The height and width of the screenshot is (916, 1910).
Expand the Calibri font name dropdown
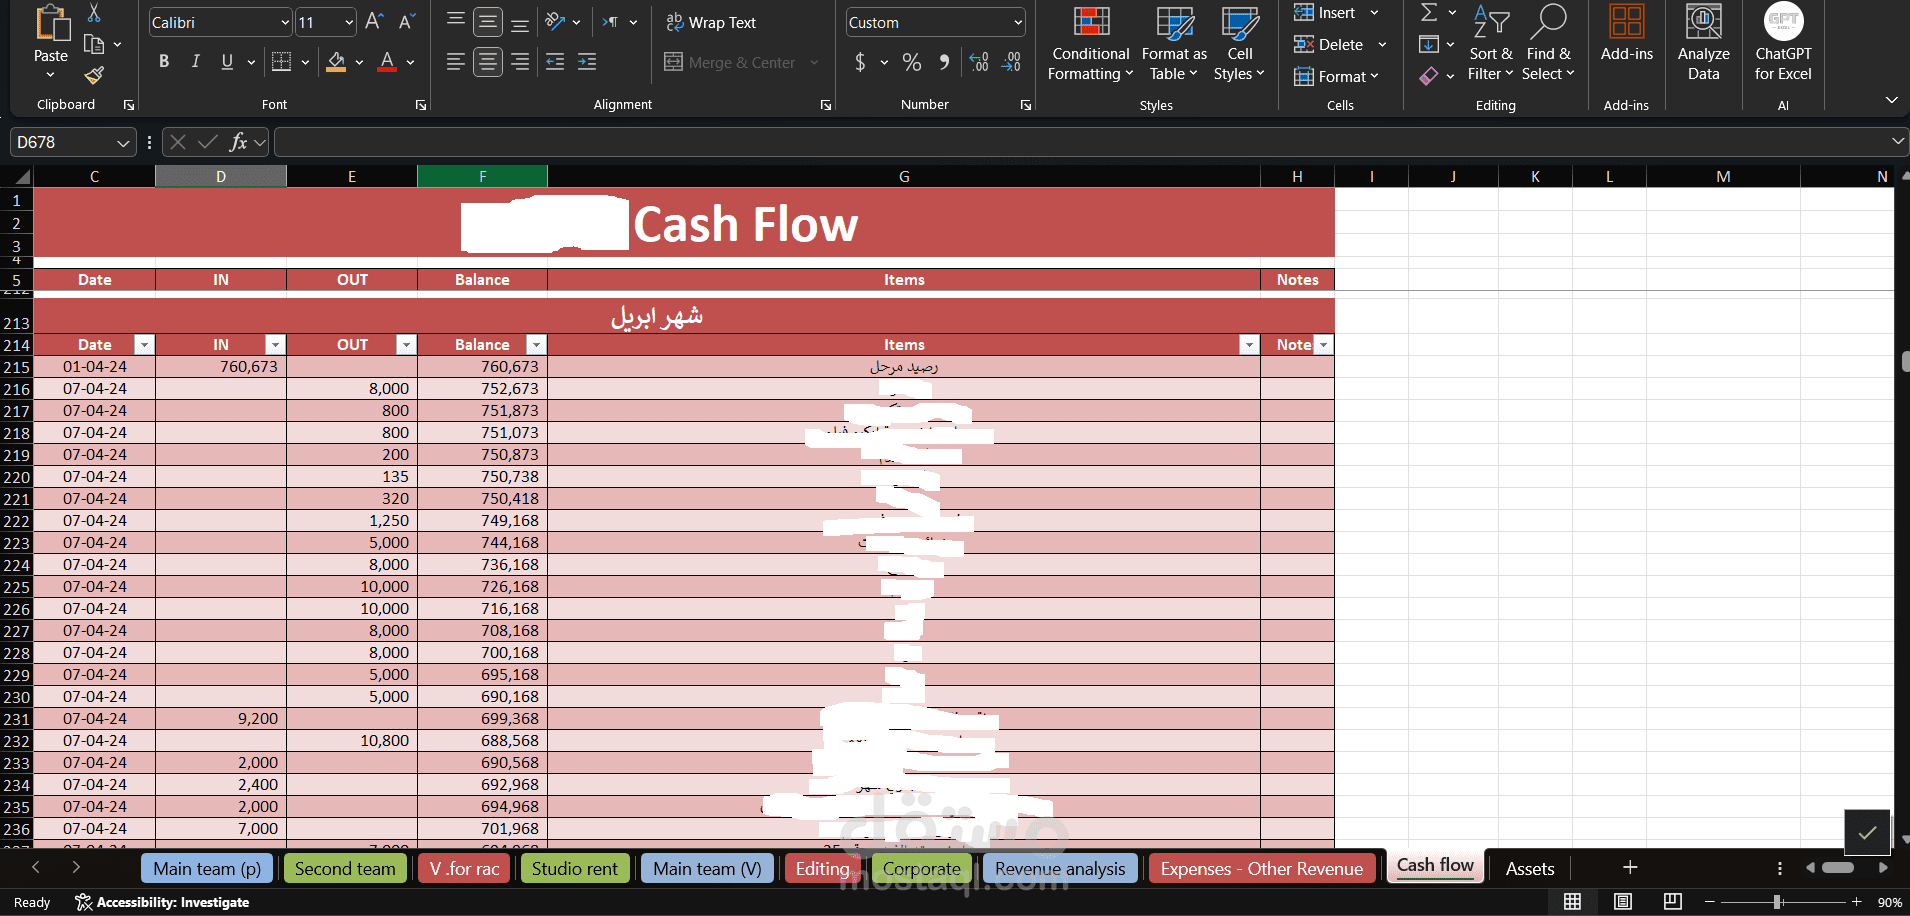pos(285,22)
